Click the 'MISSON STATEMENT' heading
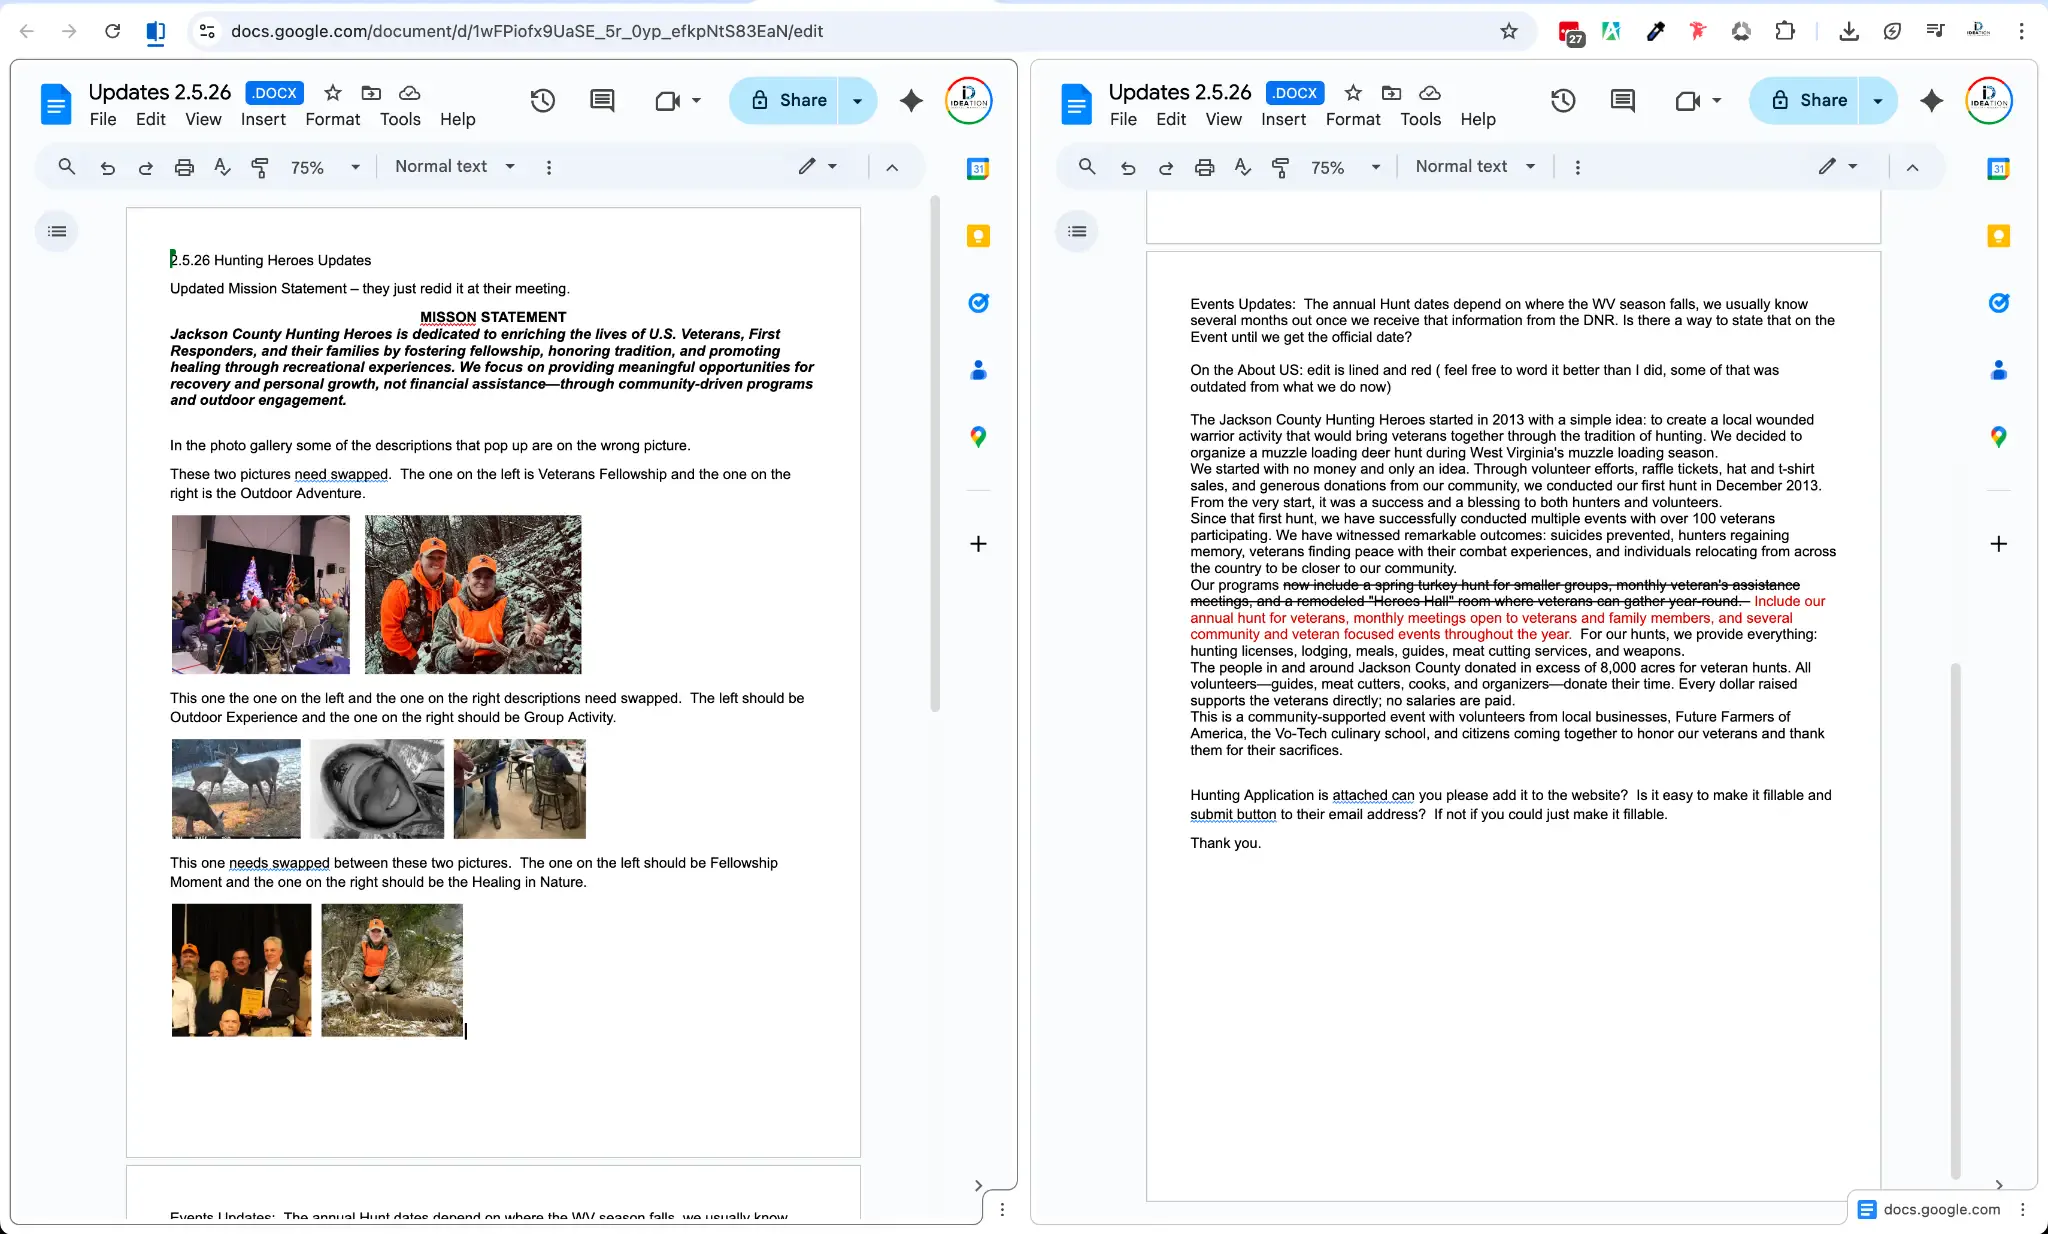The image size is (2048, 1234). 493,317
